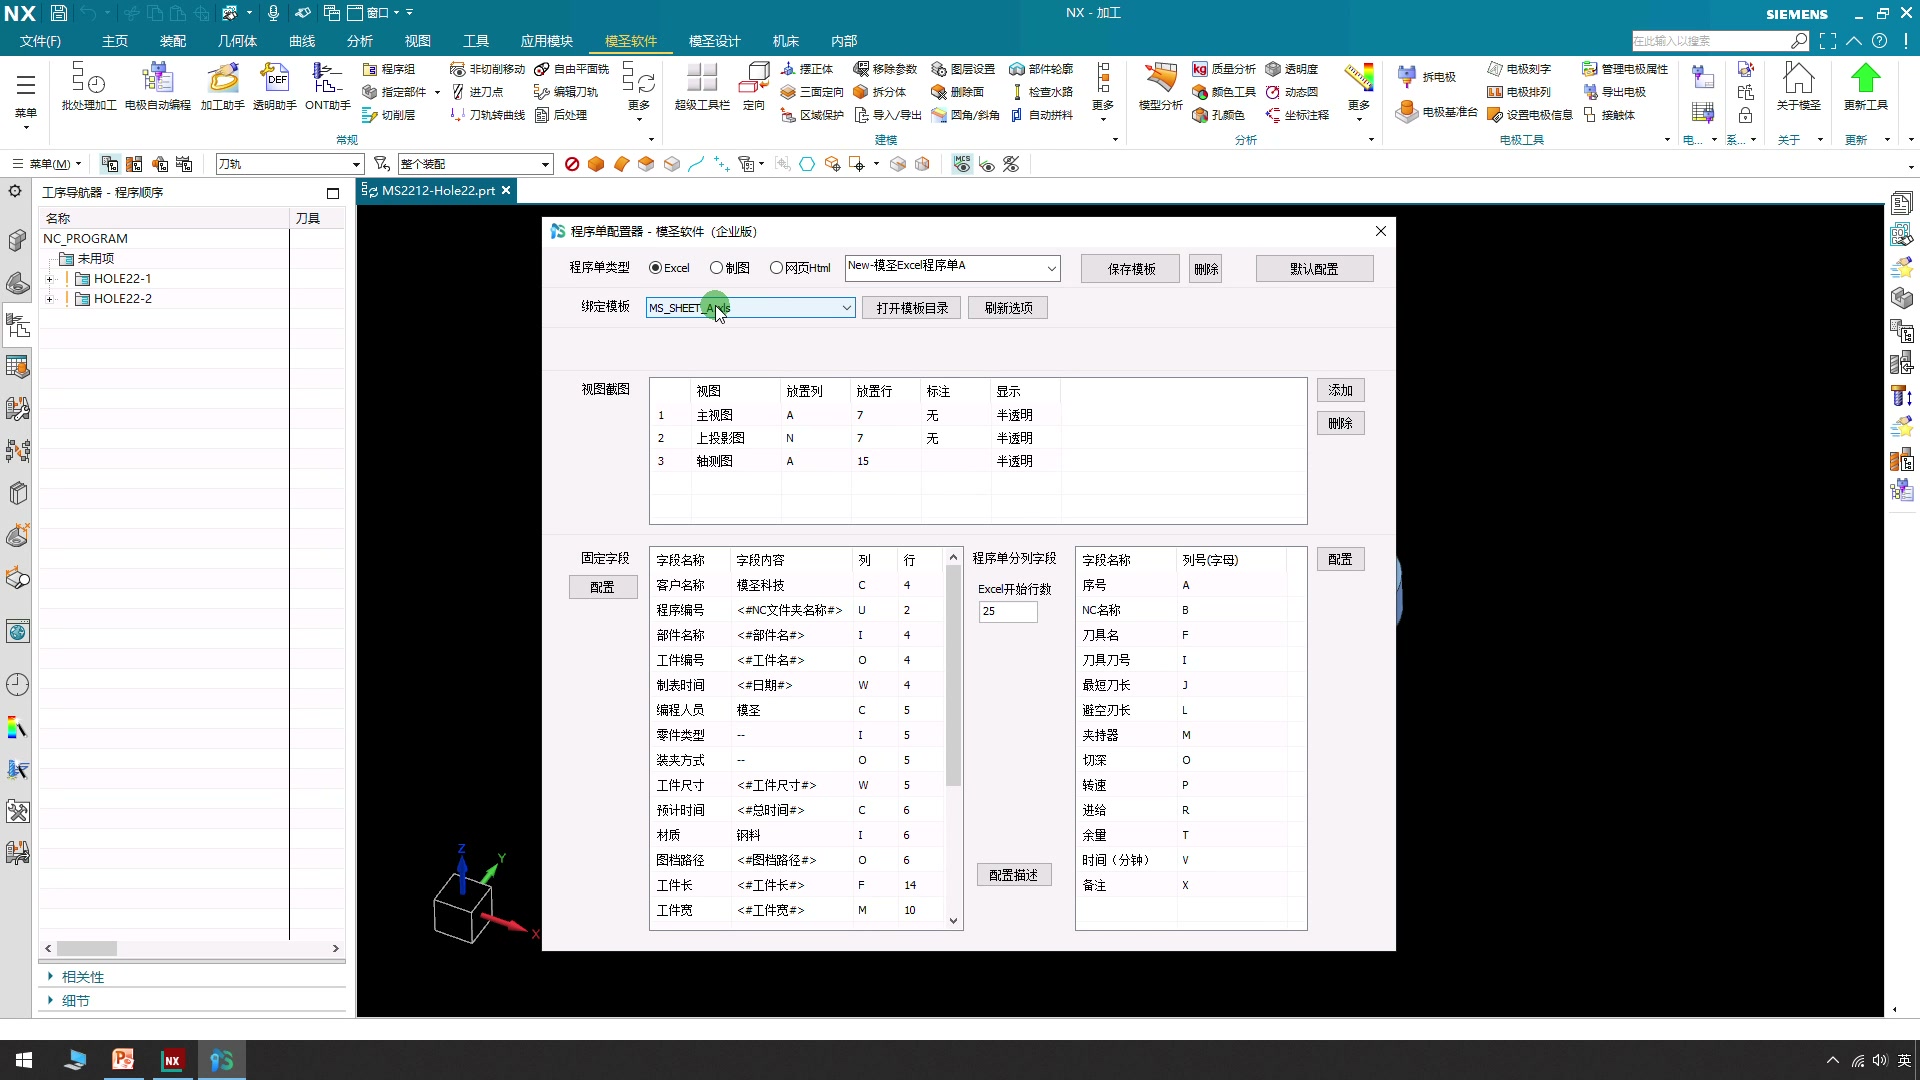Click 添加 to add a view capture
Screen dimensions: 1920x1080
[1340, 391]
